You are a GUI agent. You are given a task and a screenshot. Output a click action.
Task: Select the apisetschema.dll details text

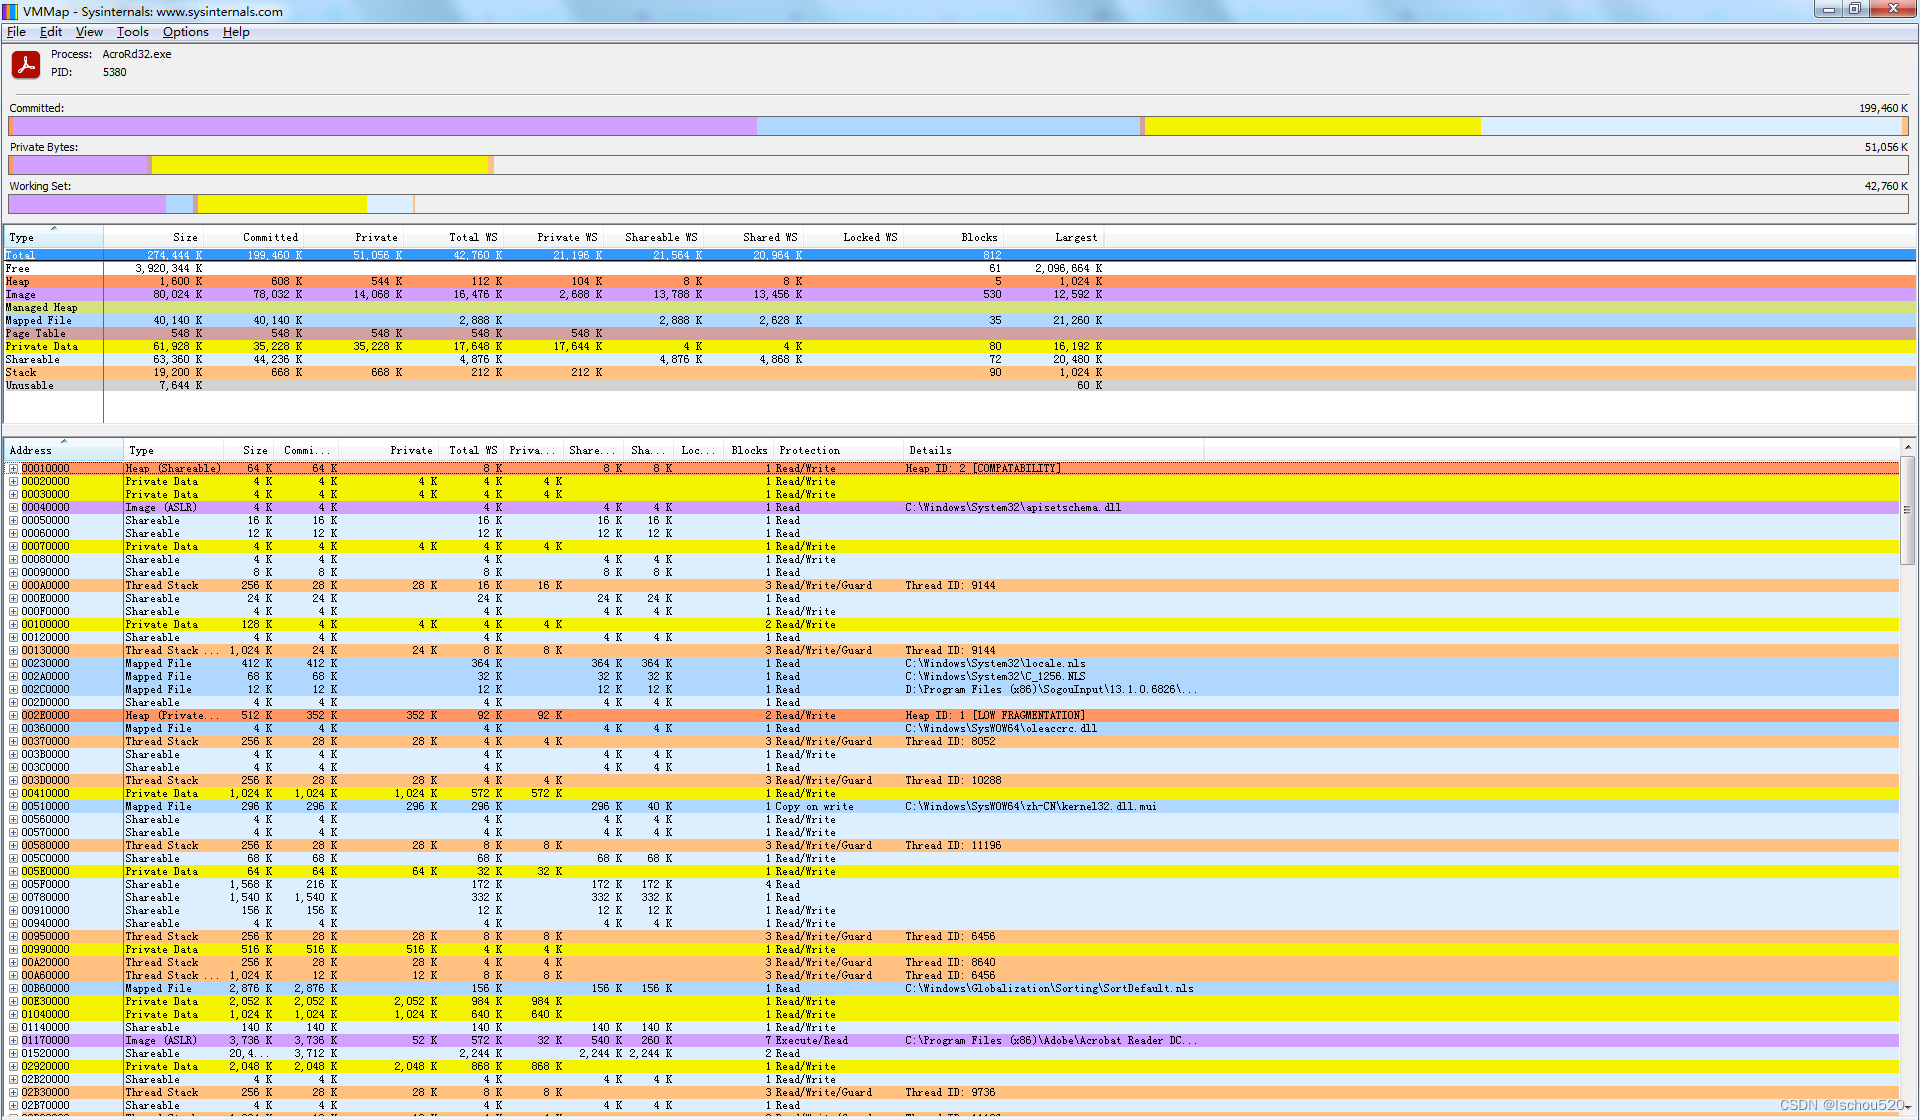click(1013, 507)
